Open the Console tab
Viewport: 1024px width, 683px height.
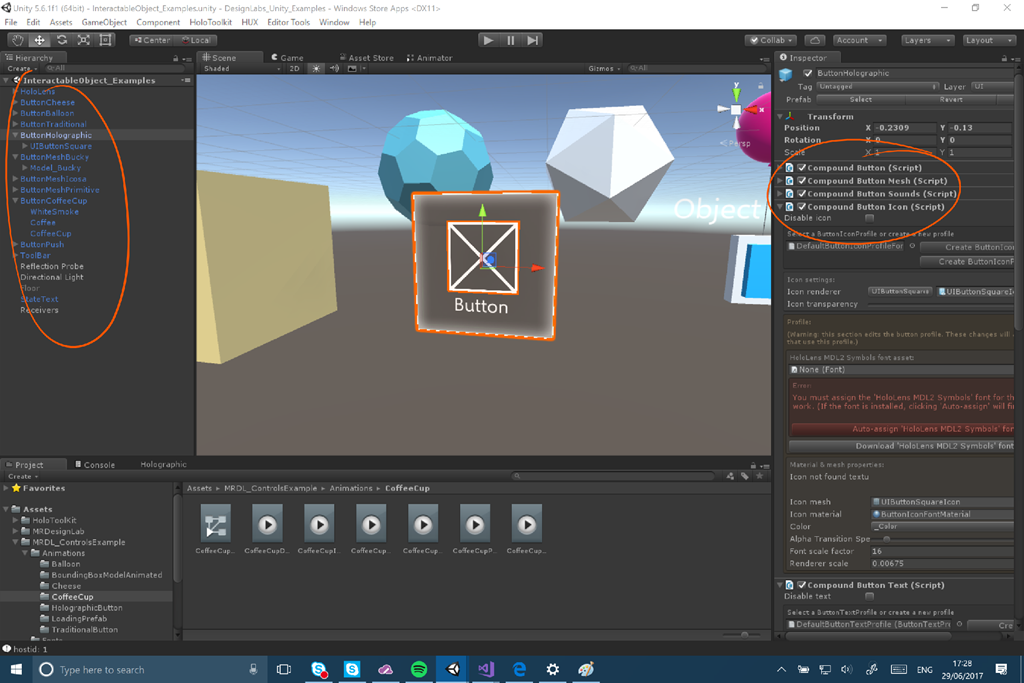pyautogui.click(x=95, y=464)
